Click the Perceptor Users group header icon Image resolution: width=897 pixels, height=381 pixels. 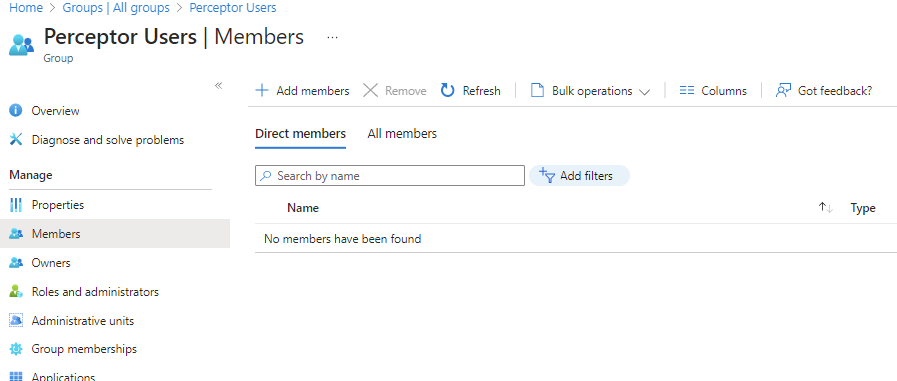tap(21, 45)
